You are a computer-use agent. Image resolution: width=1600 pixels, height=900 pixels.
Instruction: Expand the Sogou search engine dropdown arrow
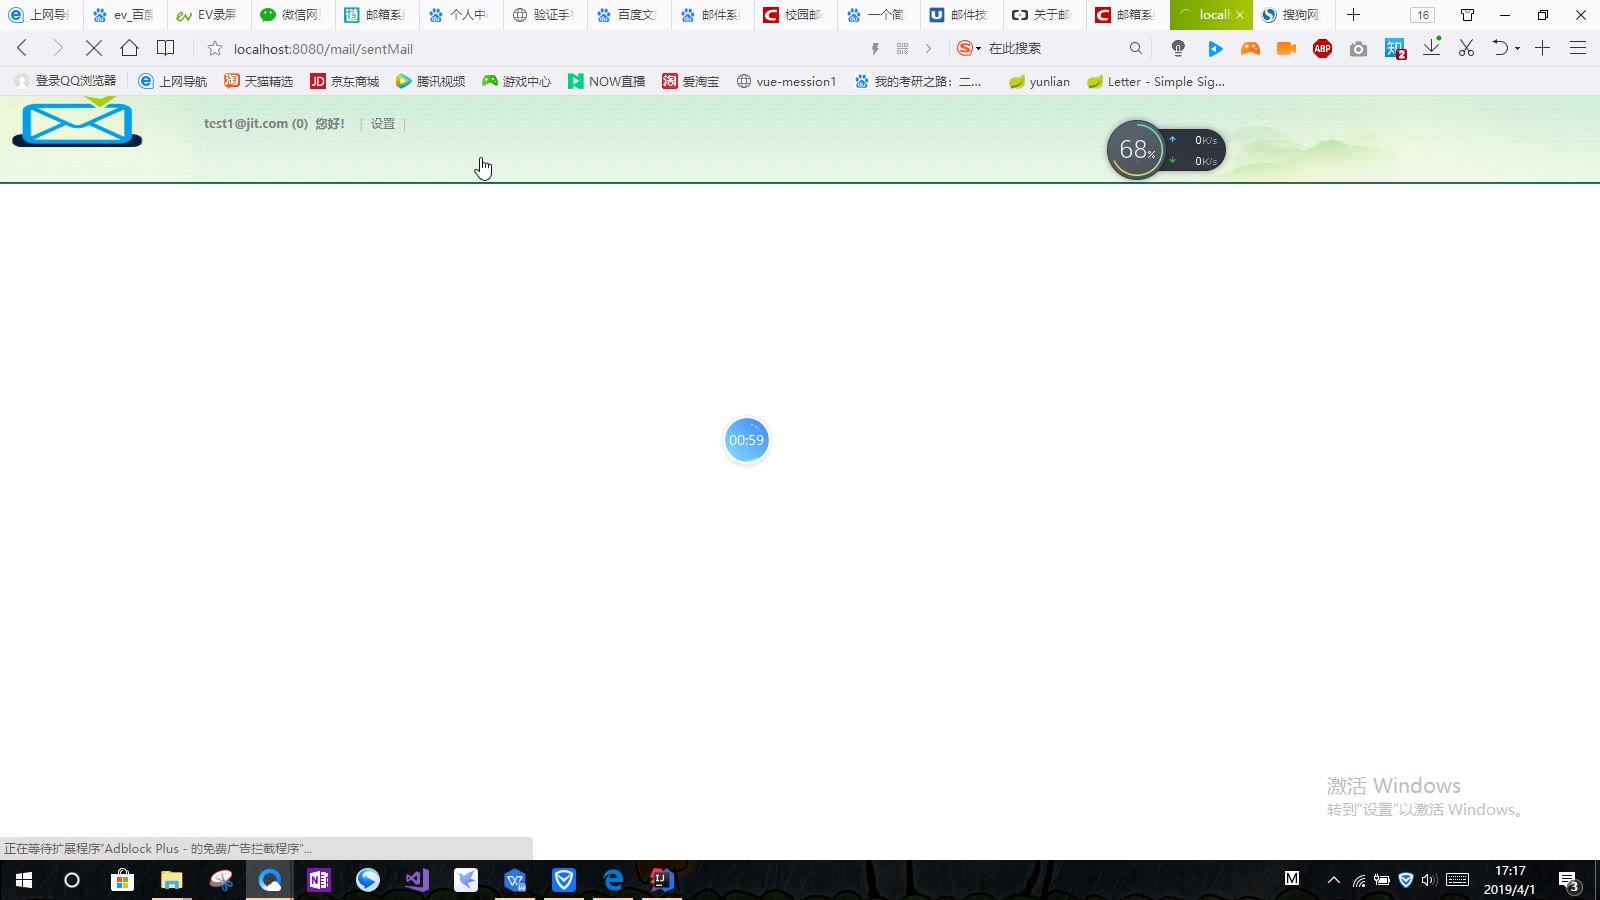(x=978, y=48)
